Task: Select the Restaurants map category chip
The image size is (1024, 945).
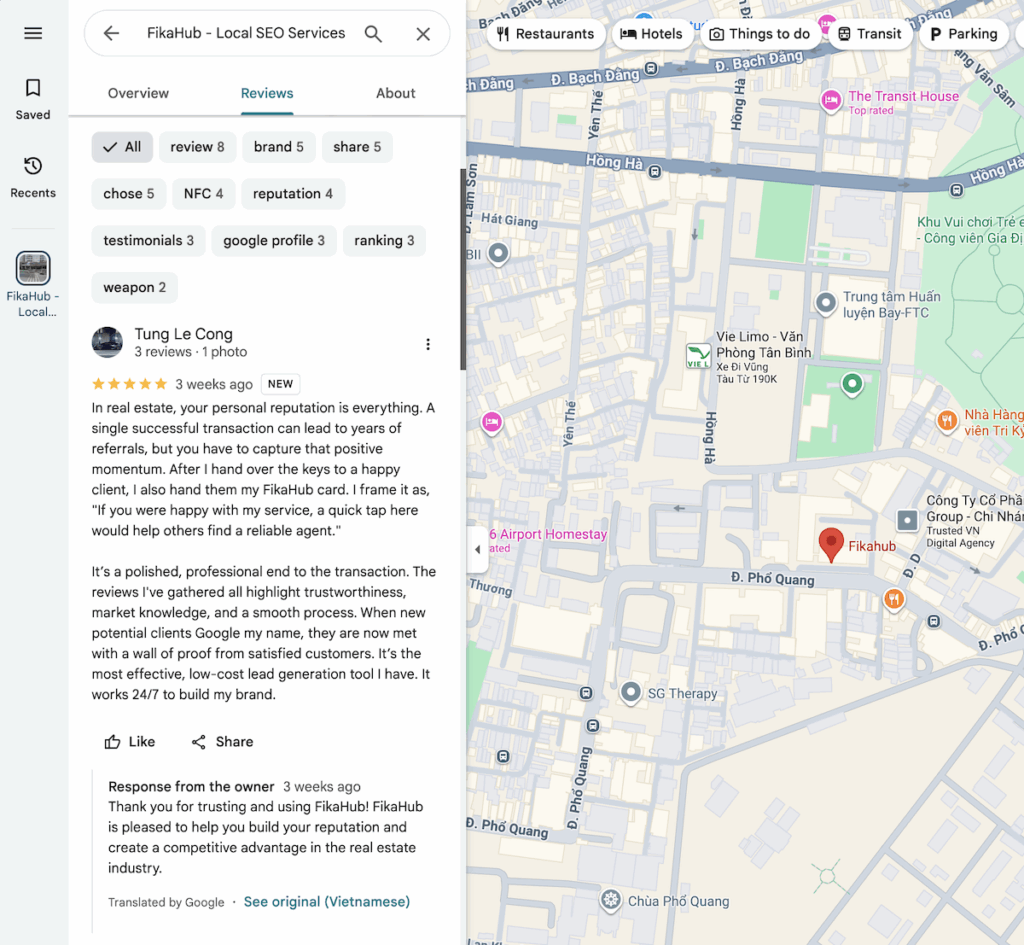Action: click(545, 34)
